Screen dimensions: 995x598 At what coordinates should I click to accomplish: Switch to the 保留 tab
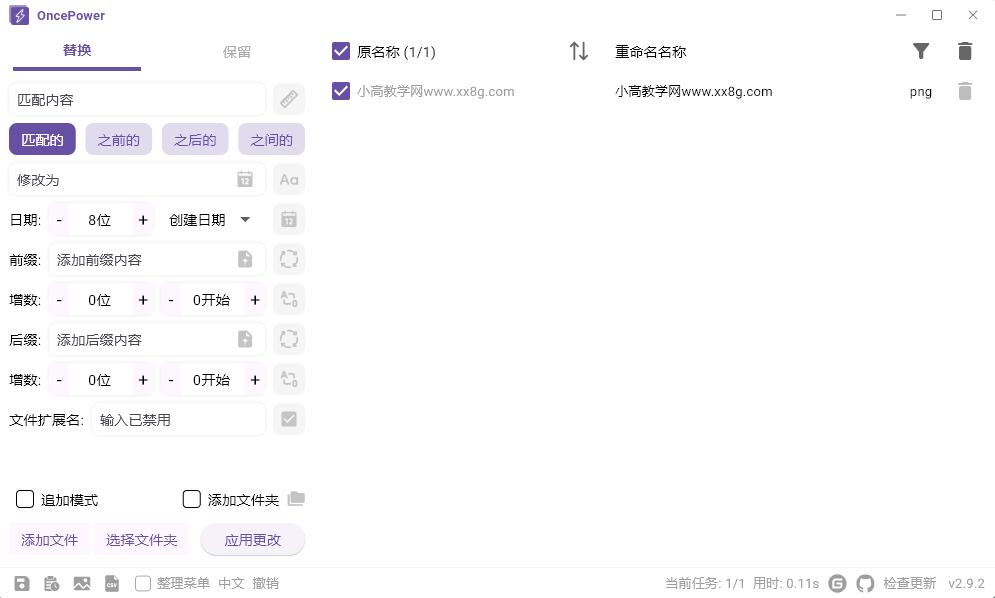tap(237, 51)
